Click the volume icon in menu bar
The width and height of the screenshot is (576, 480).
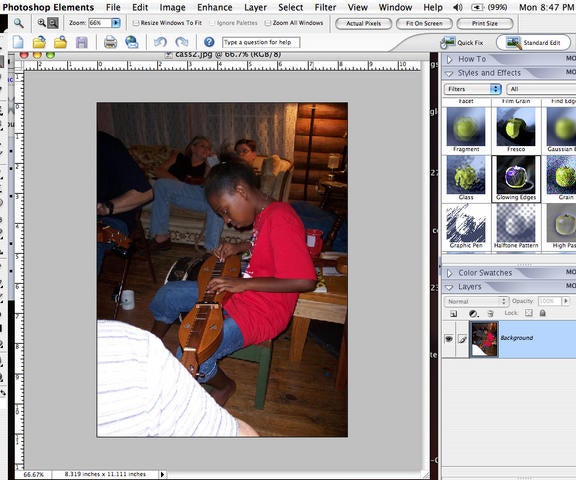(458, 7)
